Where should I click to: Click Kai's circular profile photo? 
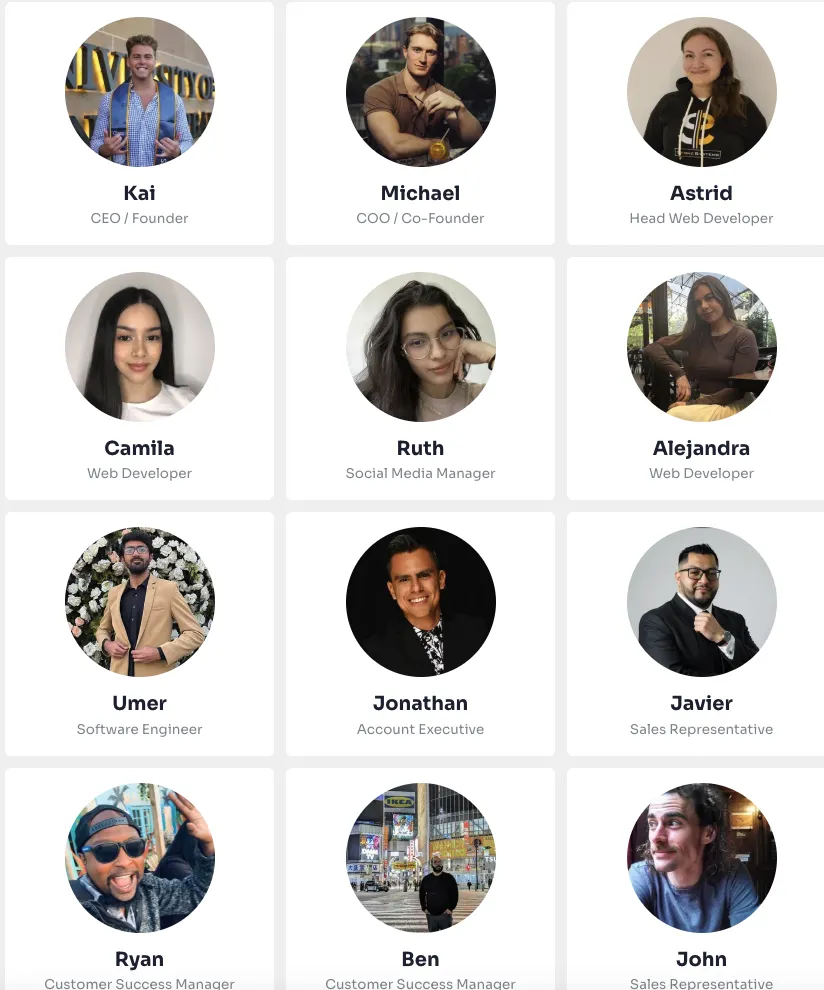click(140, 92)
